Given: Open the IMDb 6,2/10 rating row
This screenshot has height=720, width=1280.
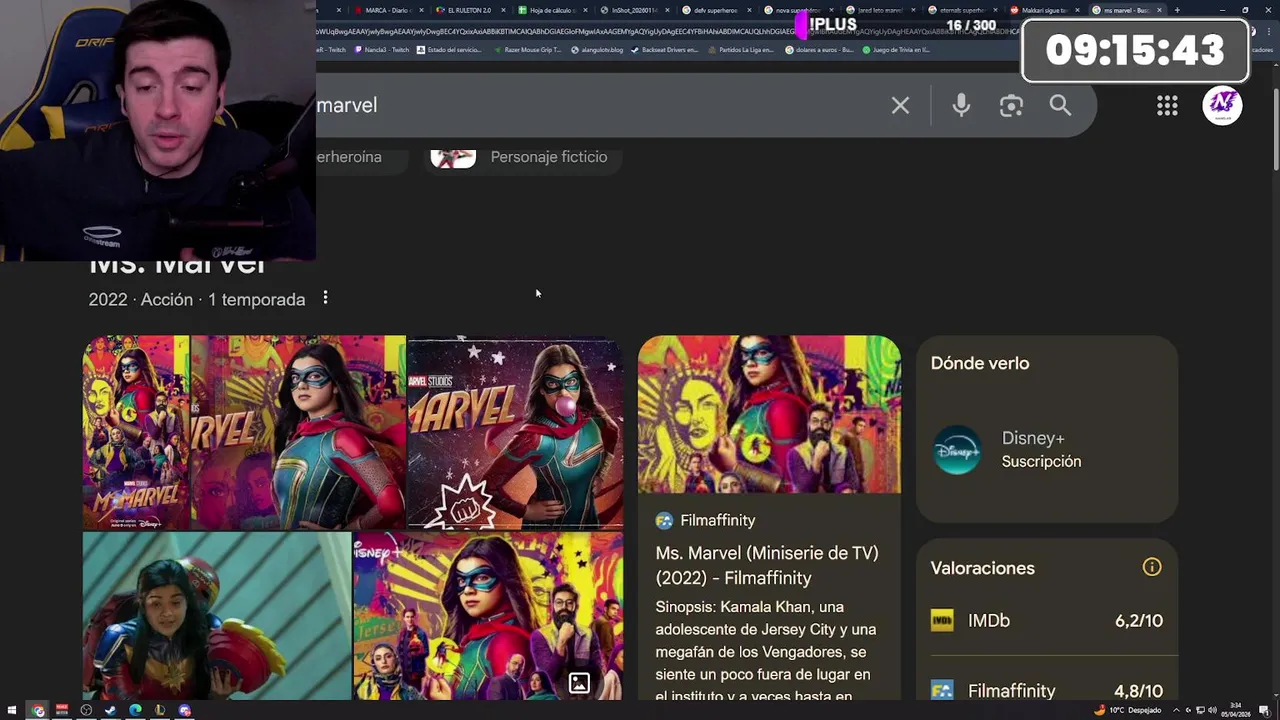Looking at the screenshot, I should tap(1047, 621).
